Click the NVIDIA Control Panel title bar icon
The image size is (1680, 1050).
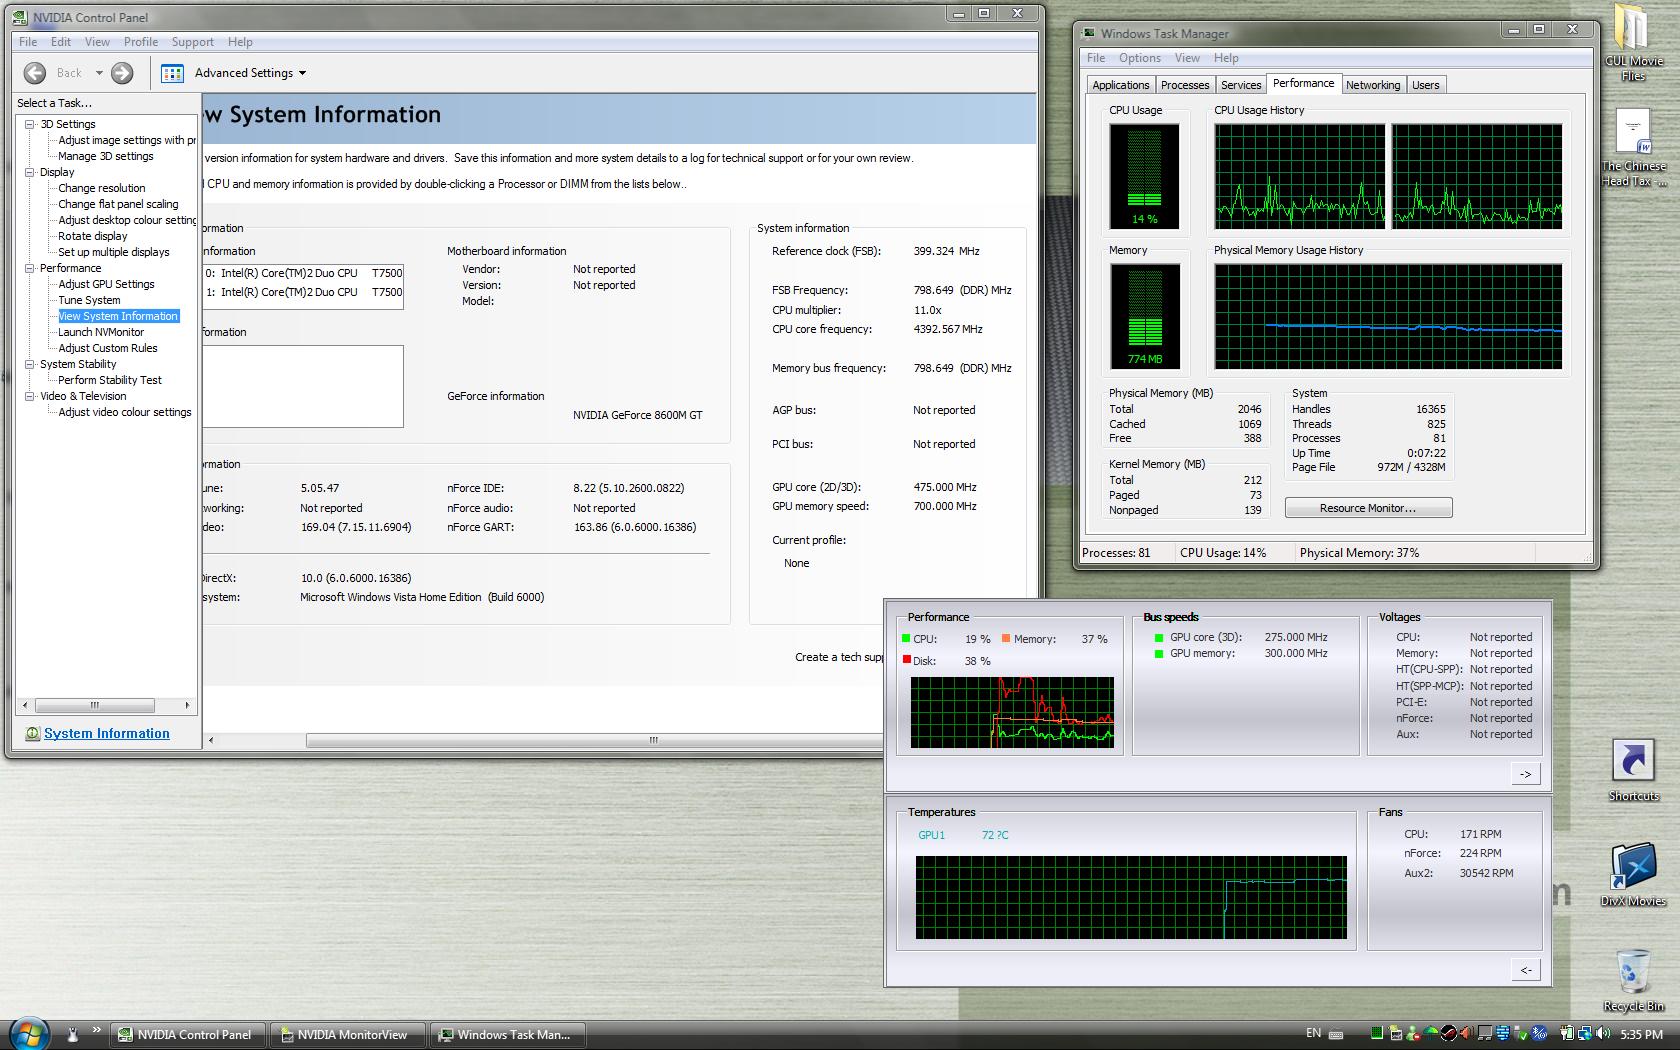19,17
